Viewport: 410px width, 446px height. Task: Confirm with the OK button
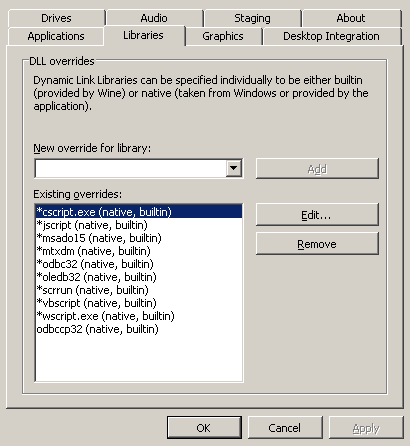pyautogui.click(x=204, y=428)
